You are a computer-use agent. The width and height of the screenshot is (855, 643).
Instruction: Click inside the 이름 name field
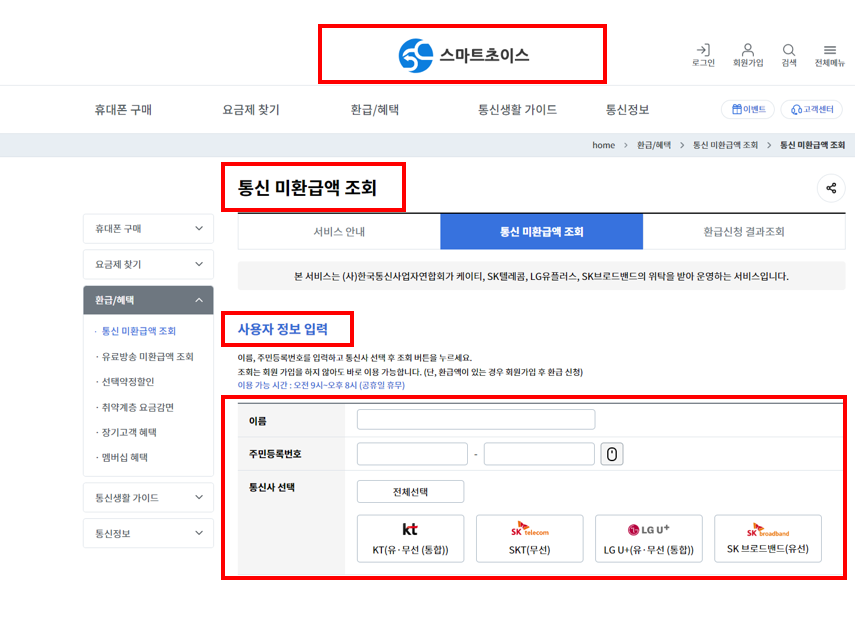coord(475,419)
